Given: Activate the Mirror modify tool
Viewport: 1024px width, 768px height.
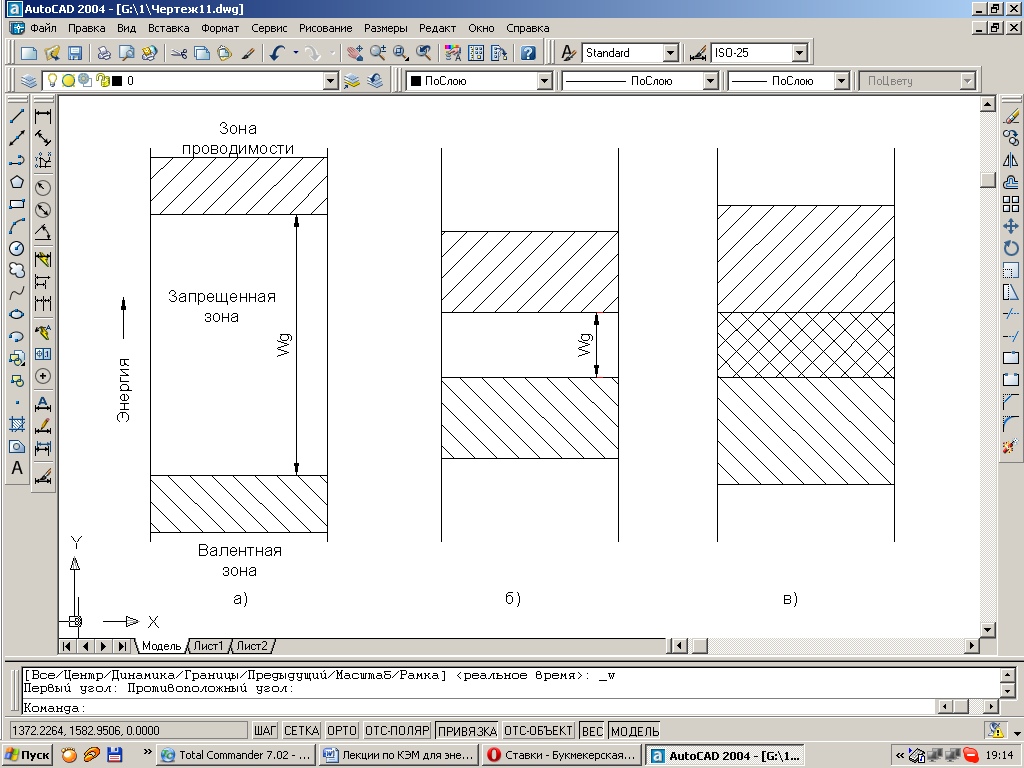Looking at the screenshot, I should (1010, 160).
